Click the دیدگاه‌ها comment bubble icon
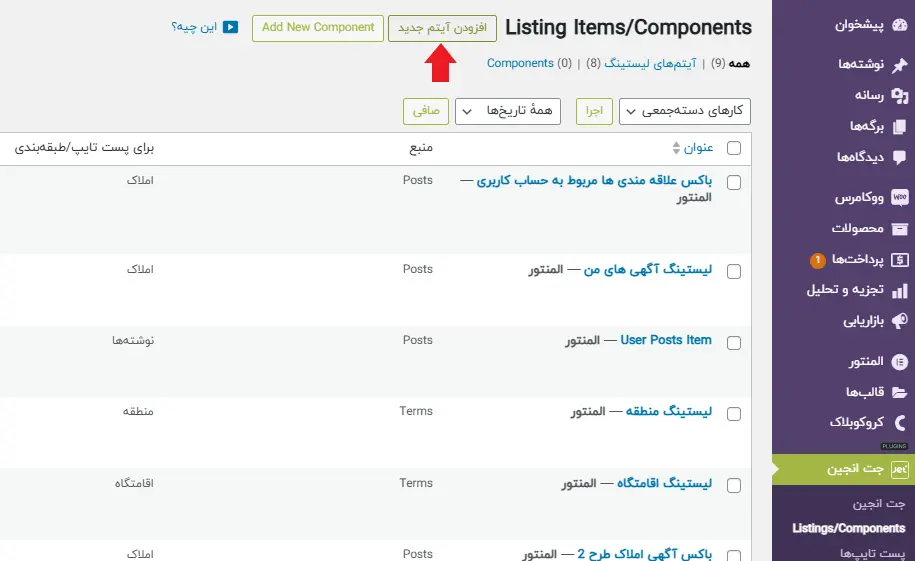 coord(899,157)
